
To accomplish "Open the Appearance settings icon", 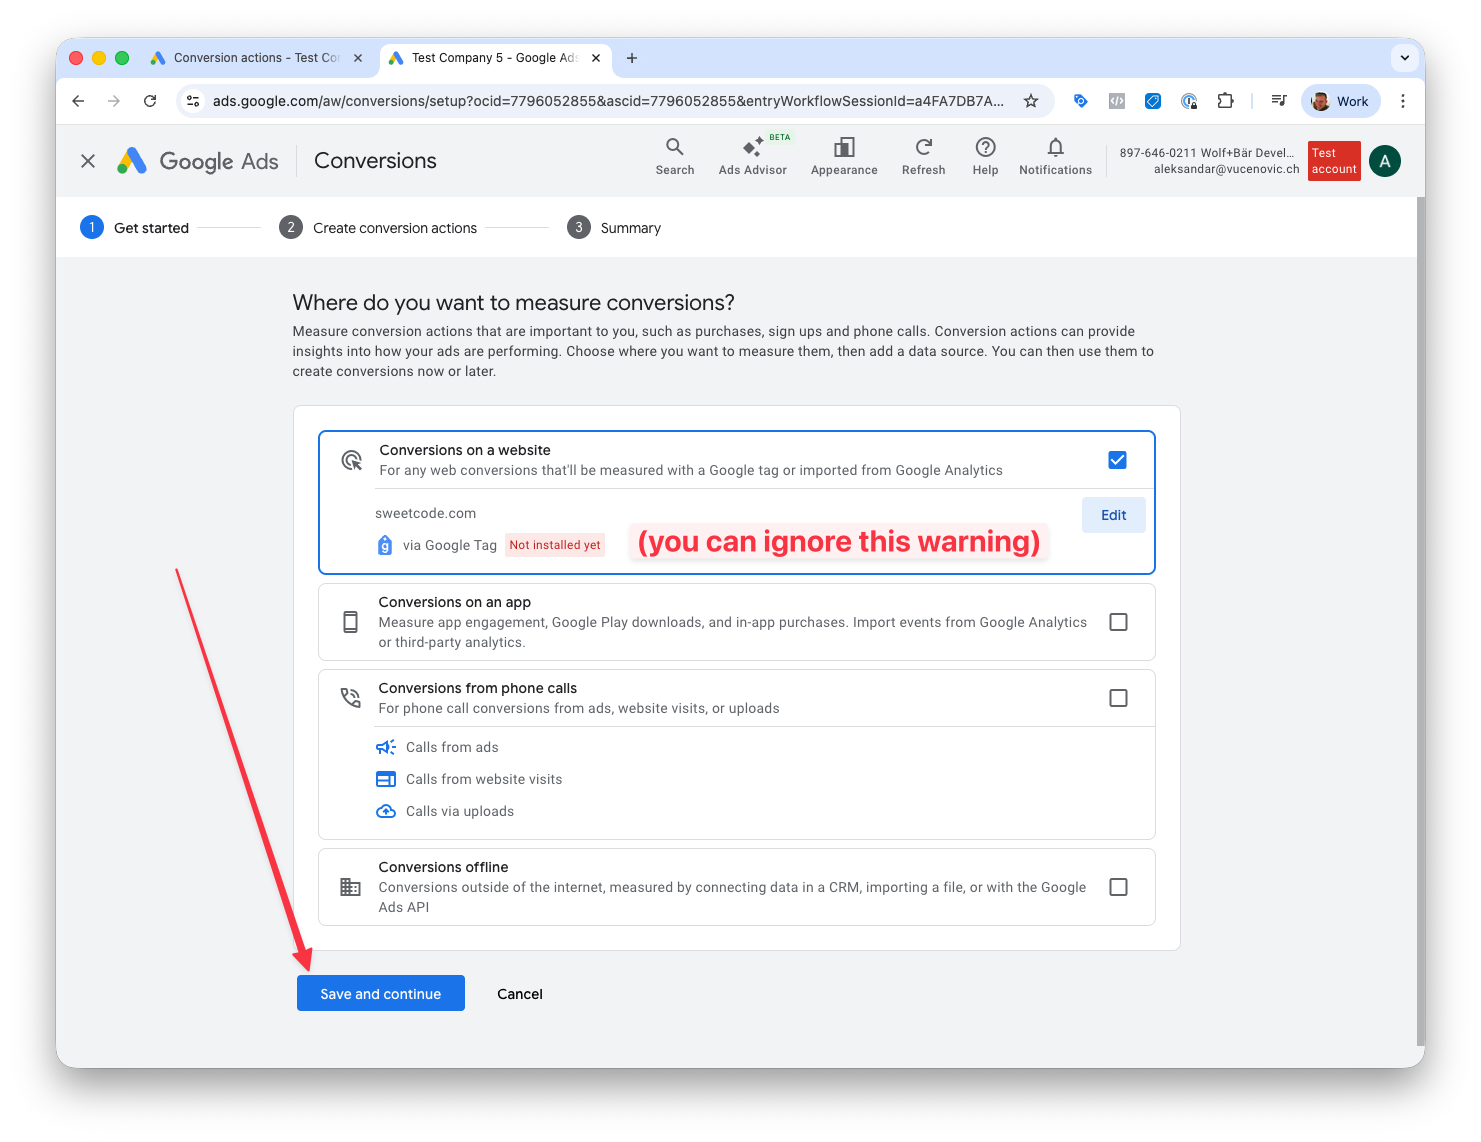I will (843, 155).
